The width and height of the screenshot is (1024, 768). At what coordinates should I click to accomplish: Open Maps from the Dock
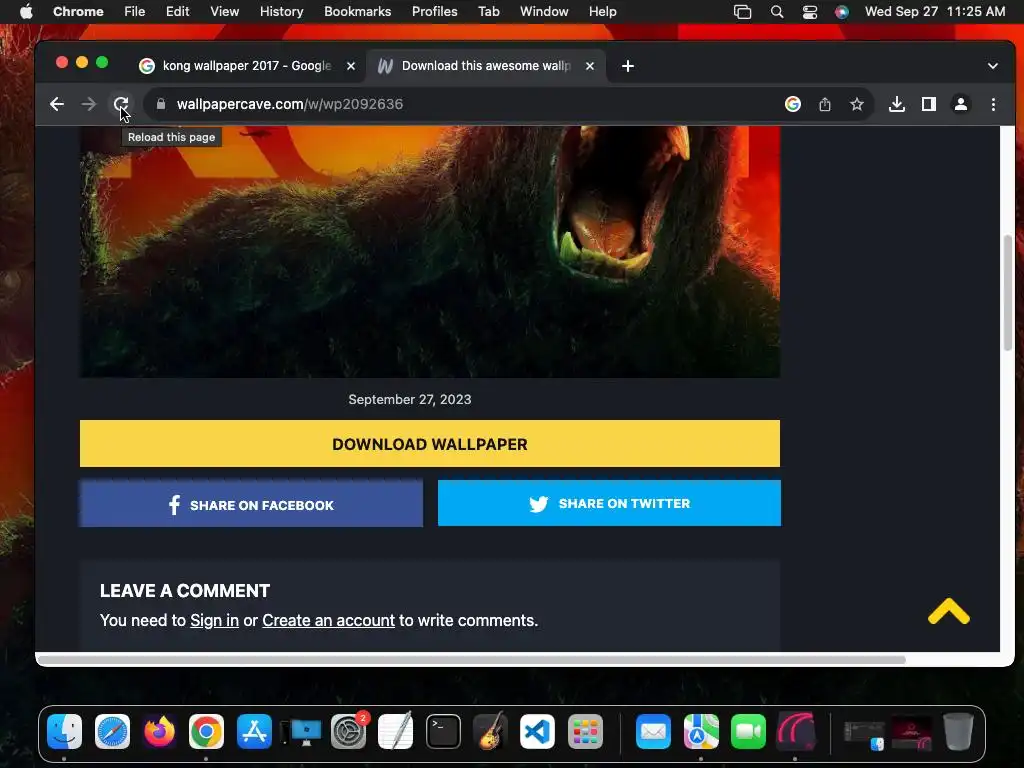pos(701,731)
